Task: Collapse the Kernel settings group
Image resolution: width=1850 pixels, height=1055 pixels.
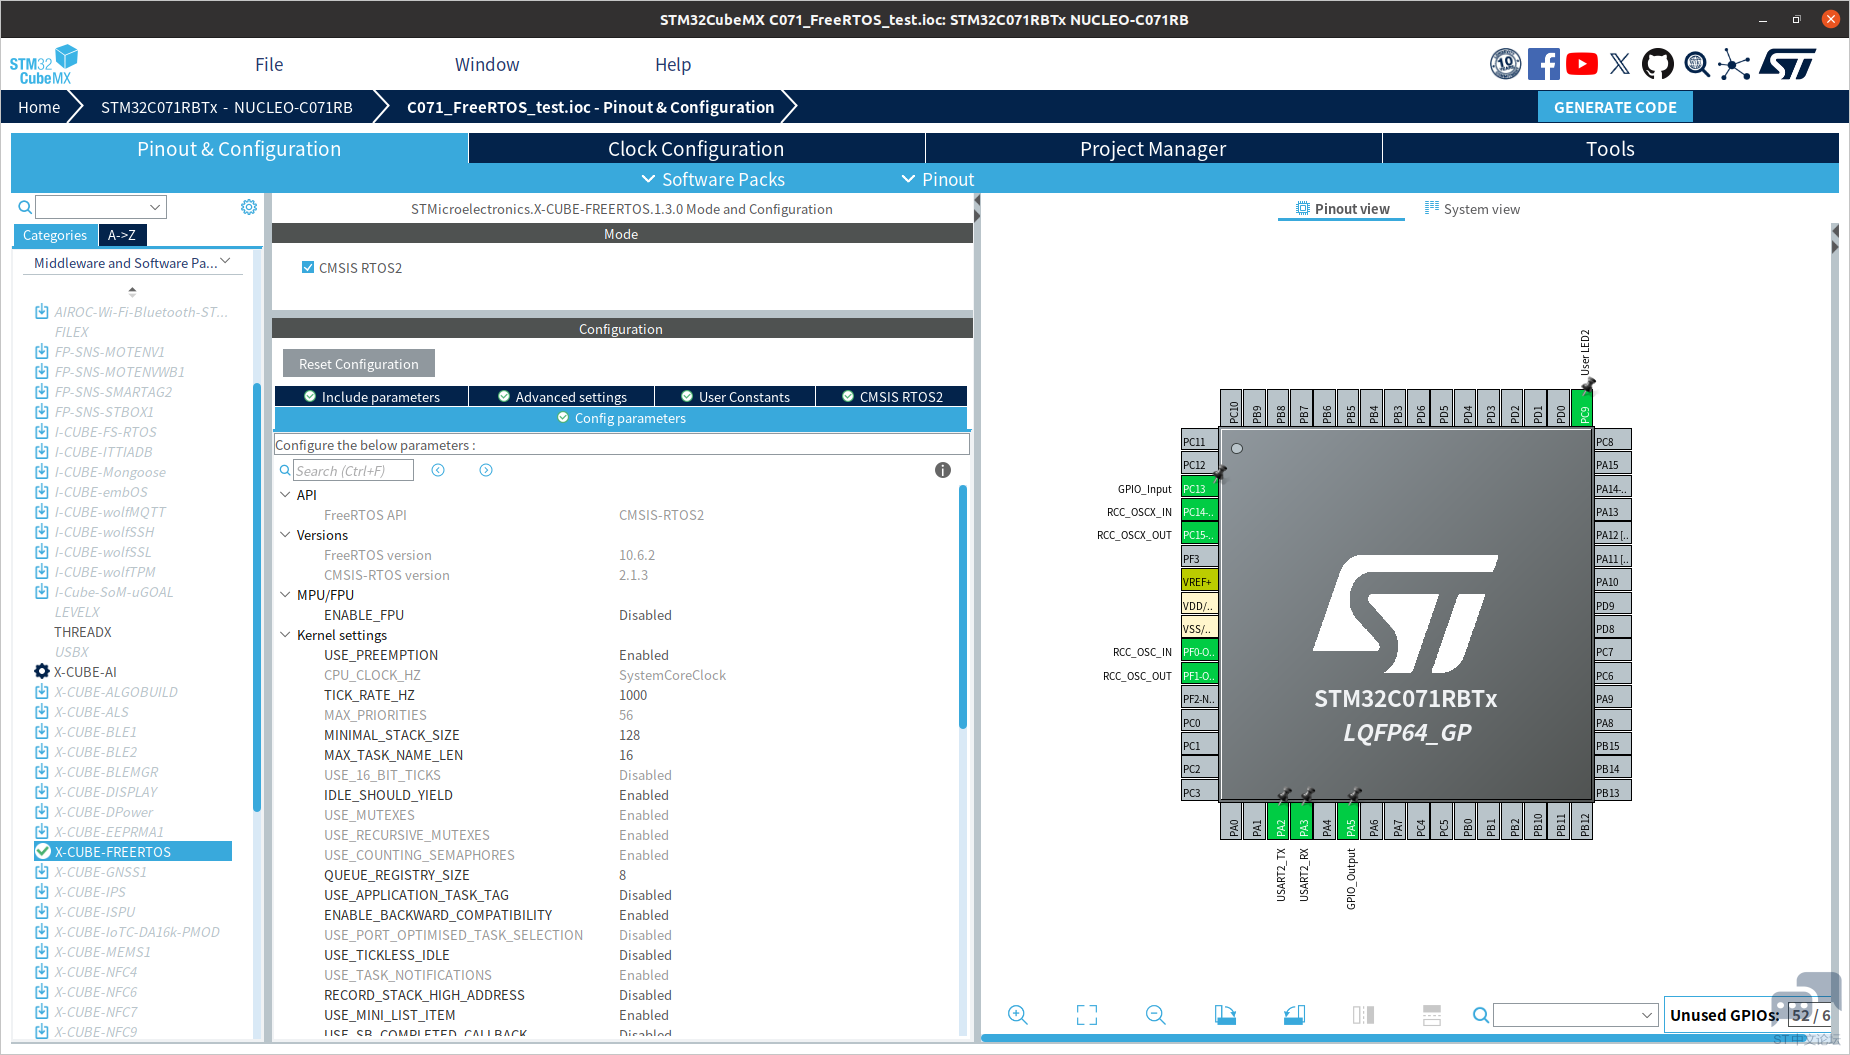Action: [285, 635]
